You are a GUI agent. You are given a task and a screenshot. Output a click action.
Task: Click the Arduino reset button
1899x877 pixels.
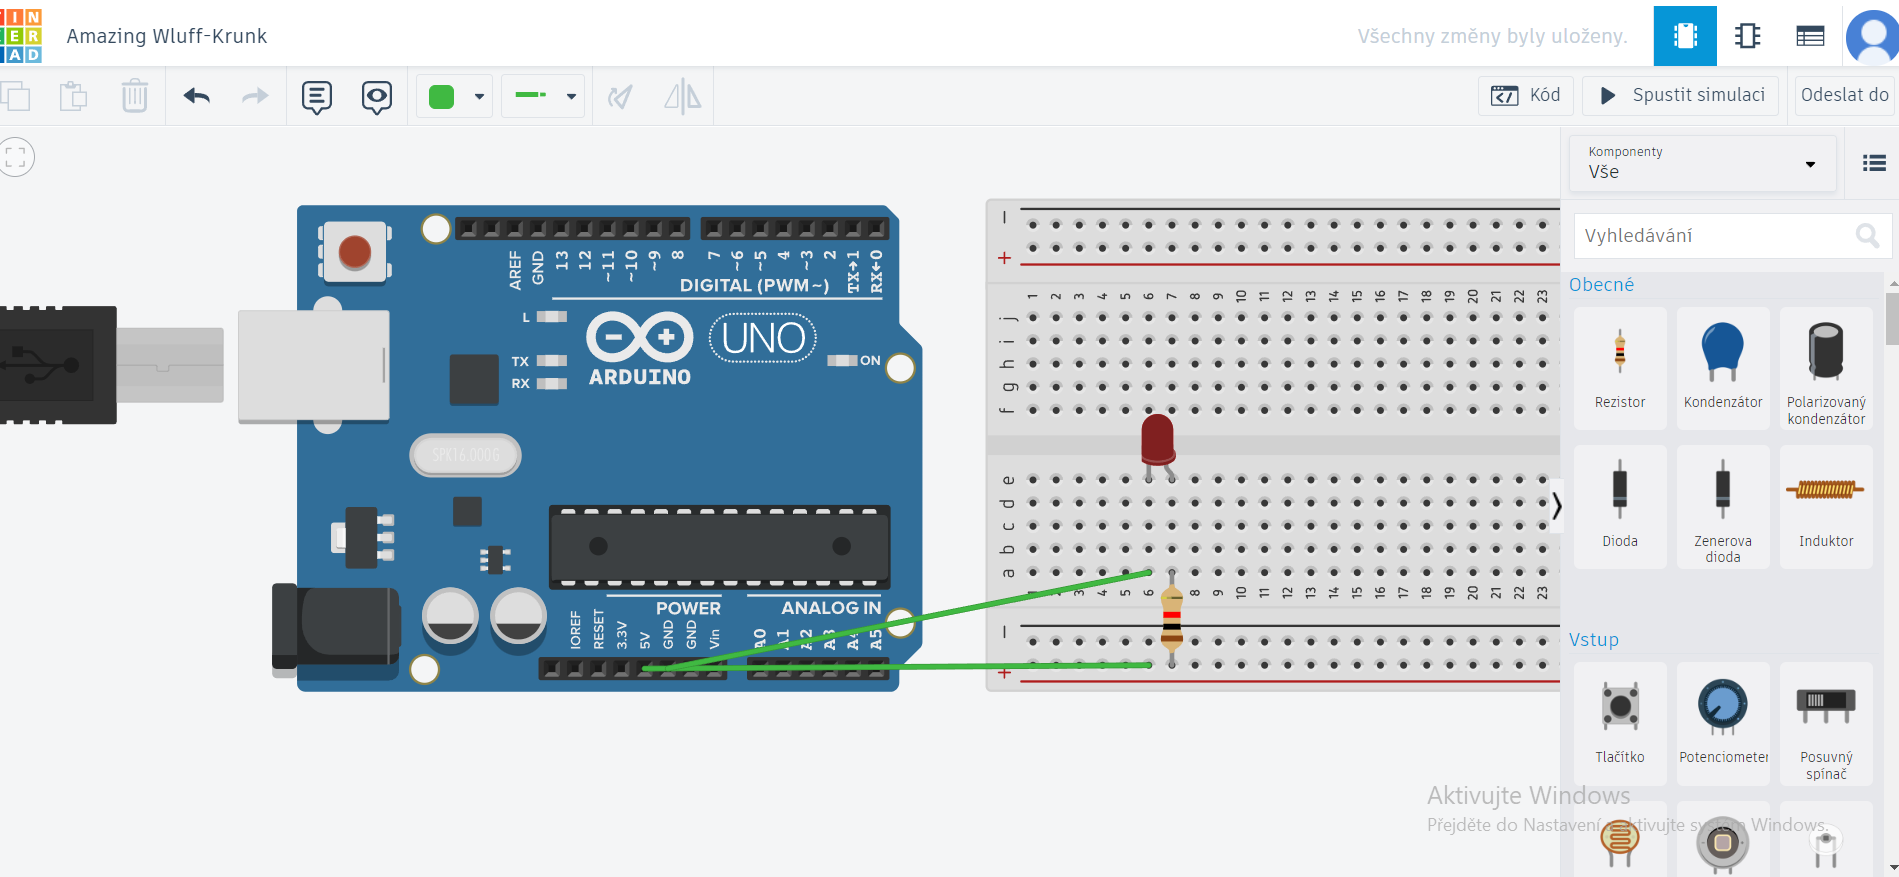pyautogui.click(x=354, y=252)
